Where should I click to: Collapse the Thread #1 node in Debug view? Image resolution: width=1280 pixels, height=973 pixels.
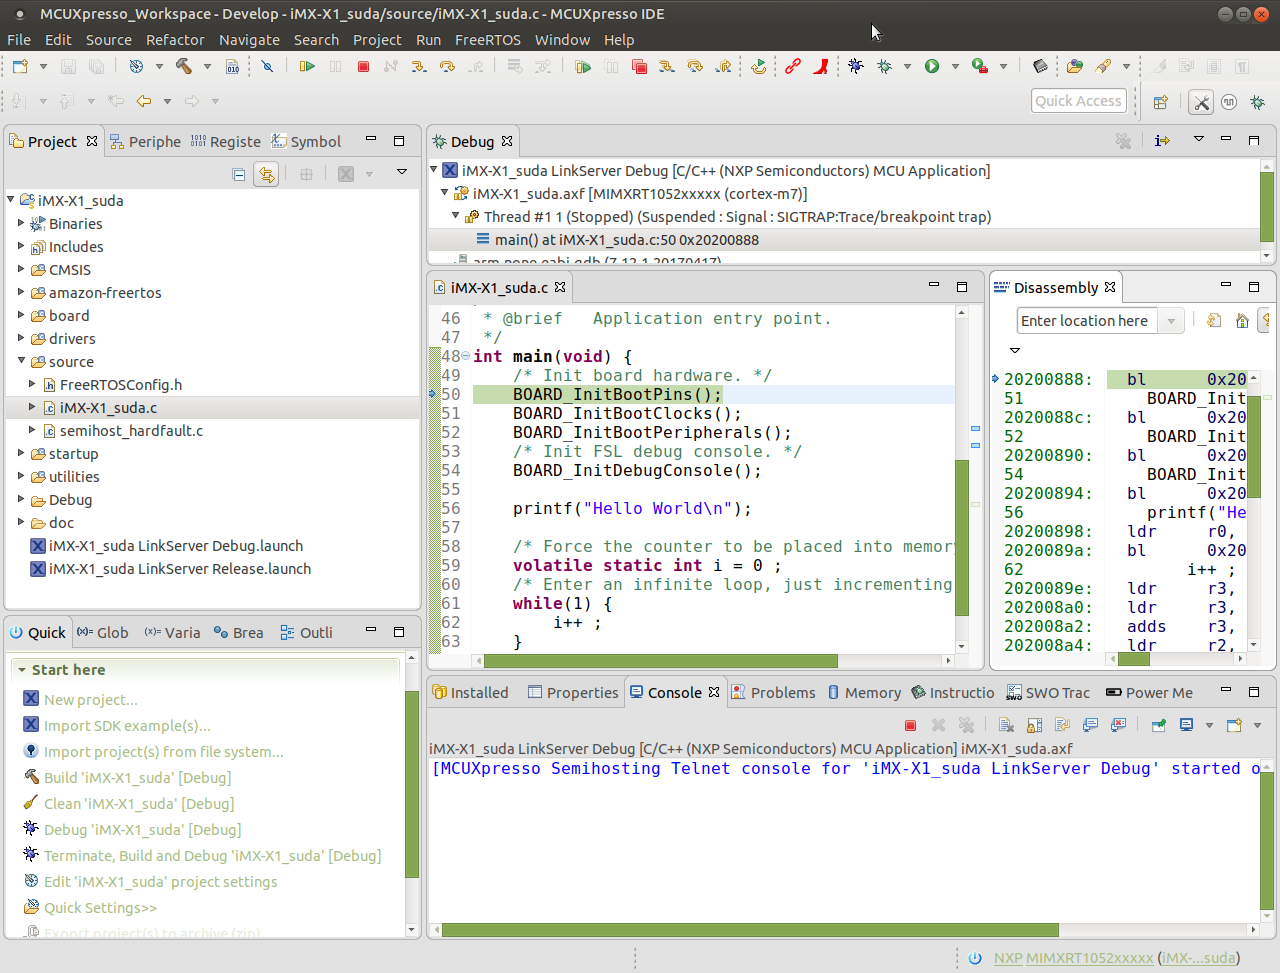(456, 216)
